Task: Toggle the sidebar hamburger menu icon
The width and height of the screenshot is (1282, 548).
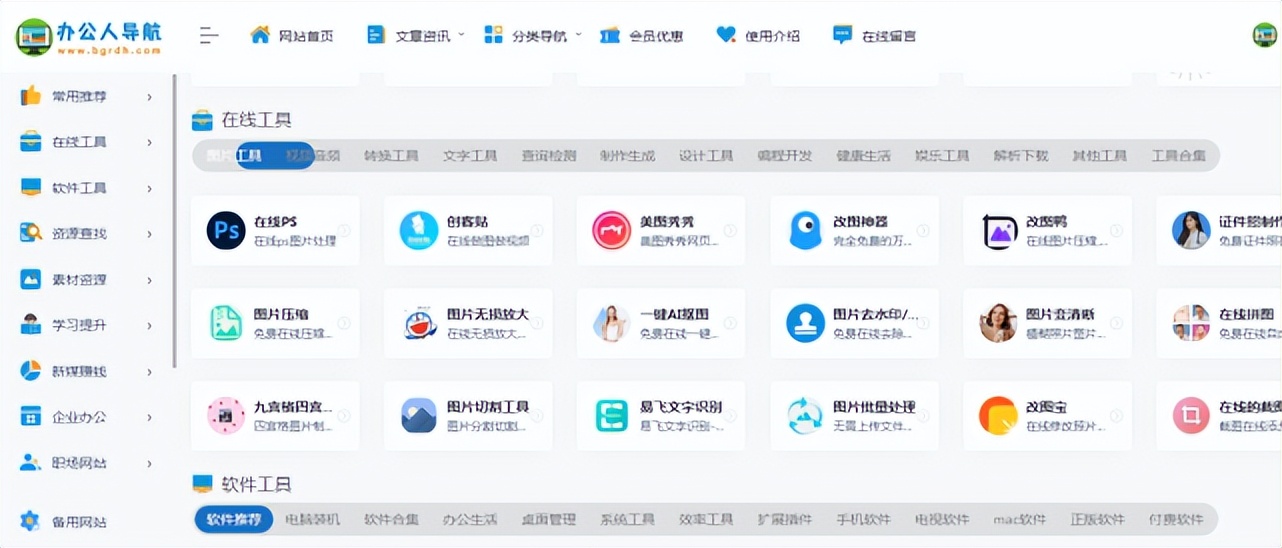Action: point(208,36)
